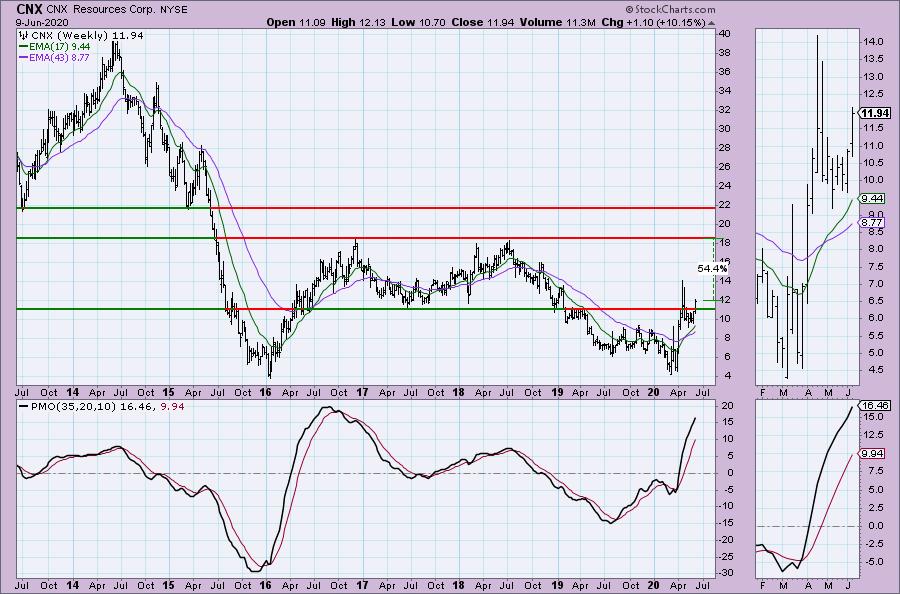Click the company name CNX Resources Corp.
Image resolution: width=900 pixels, height=594 pixels.
click(102, 10)
